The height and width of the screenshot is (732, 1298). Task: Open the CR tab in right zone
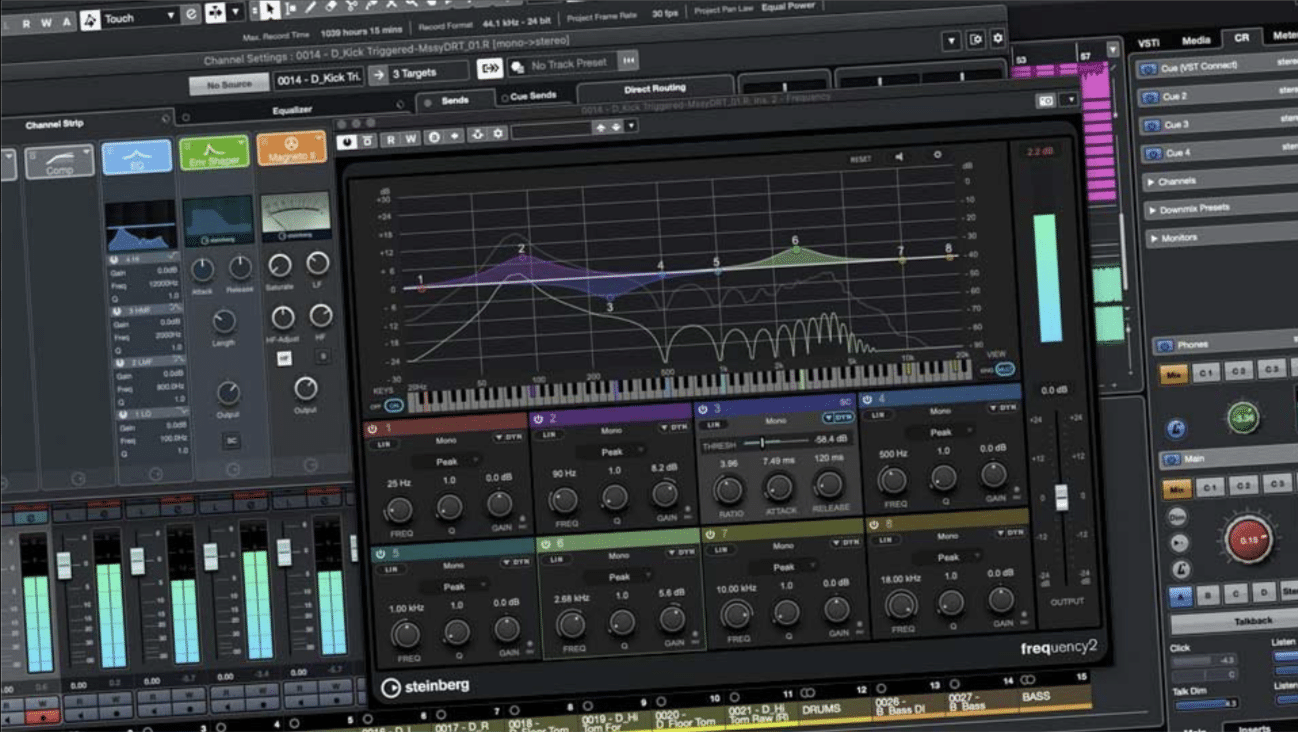tap(1241, 37)
